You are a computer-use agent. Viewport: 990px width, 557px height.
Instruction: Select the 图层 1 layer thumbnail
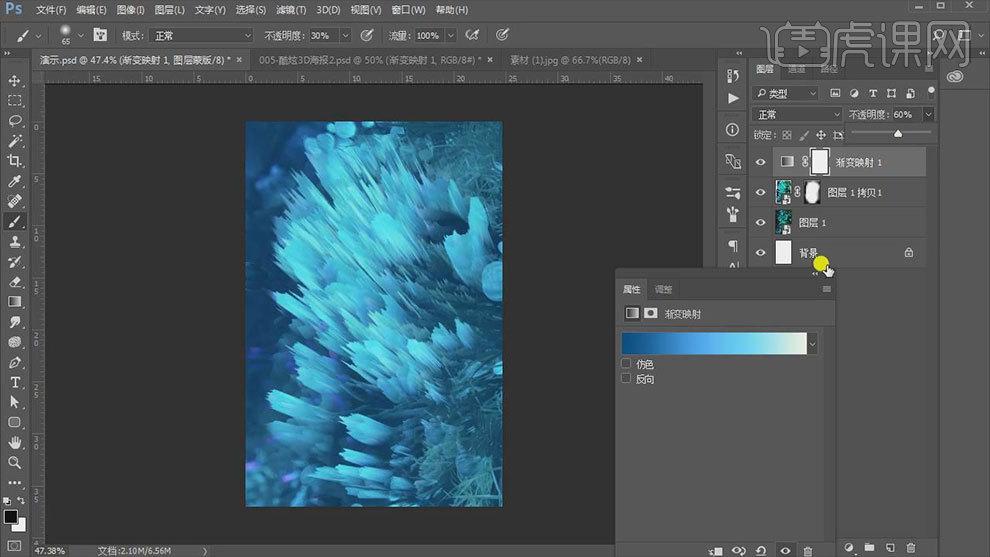[x=784, y=222]
